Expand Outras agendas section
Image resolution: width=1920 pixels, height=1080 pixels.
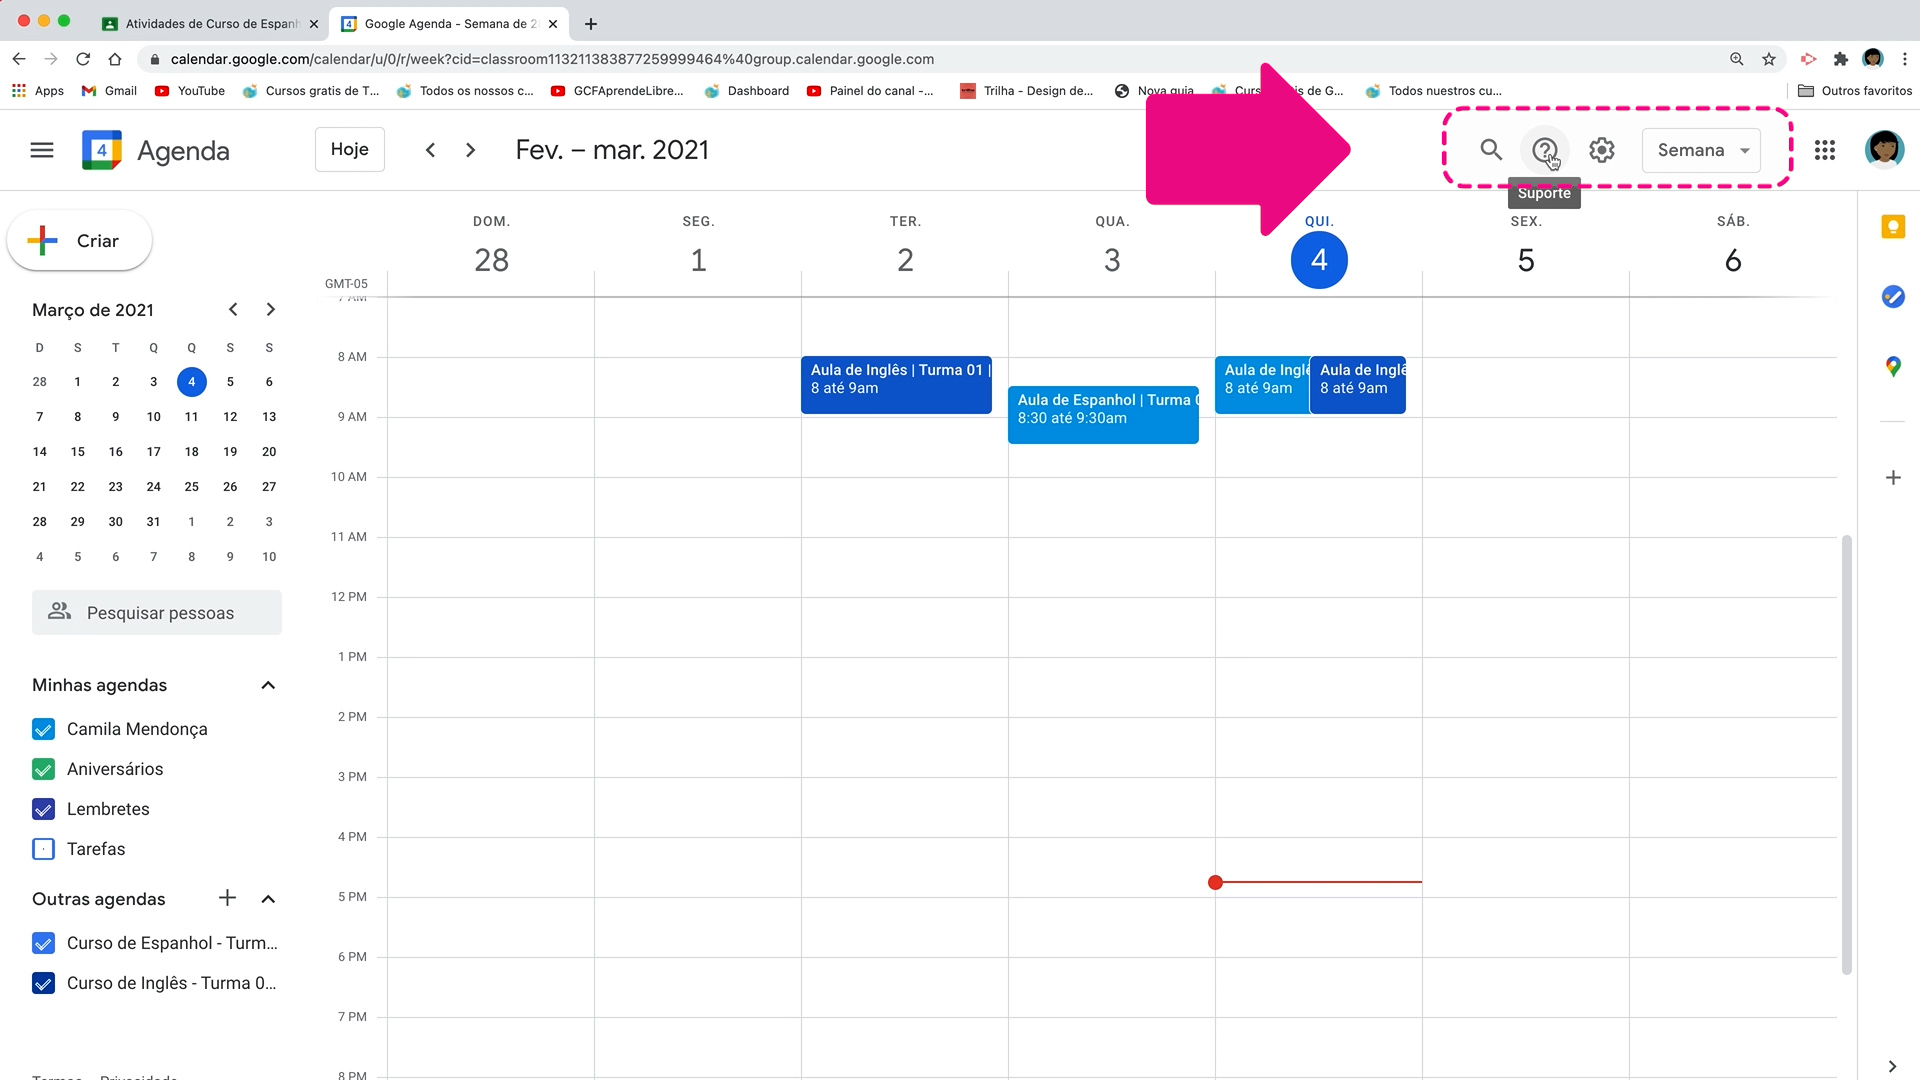coord(268,898)
